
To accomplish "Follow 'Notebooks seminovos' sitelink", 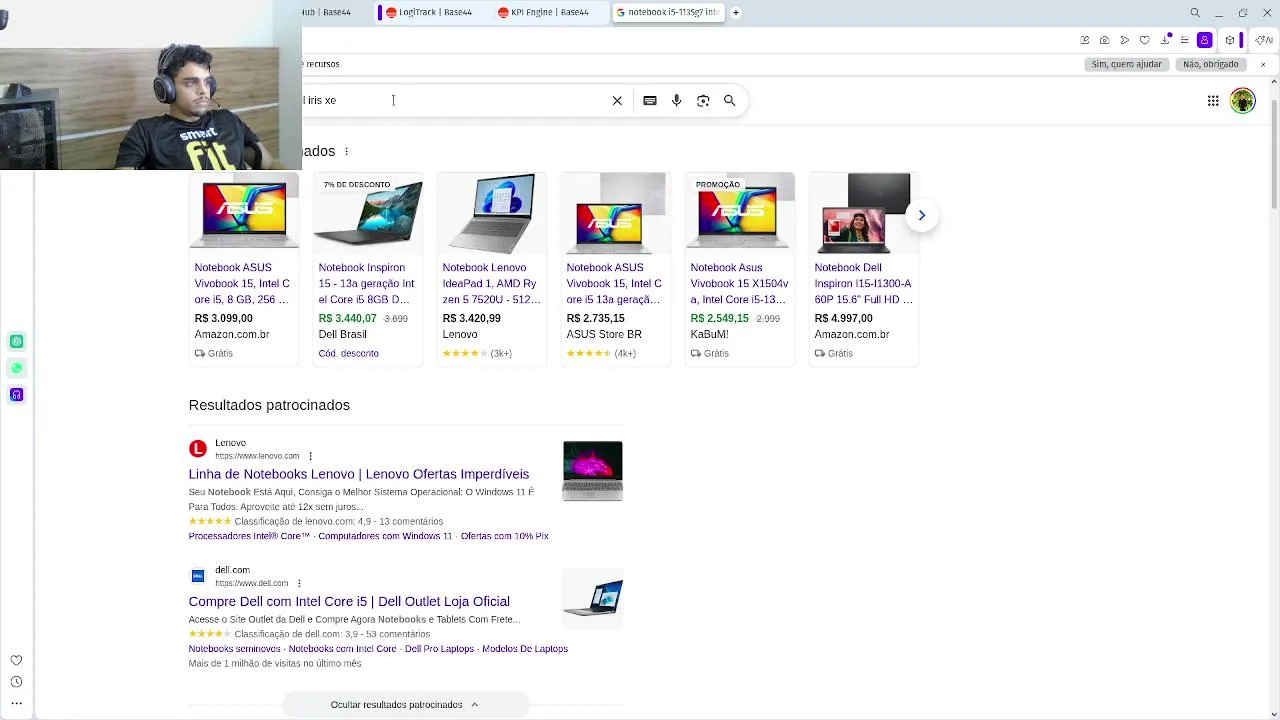I will [x=235, y=649].
